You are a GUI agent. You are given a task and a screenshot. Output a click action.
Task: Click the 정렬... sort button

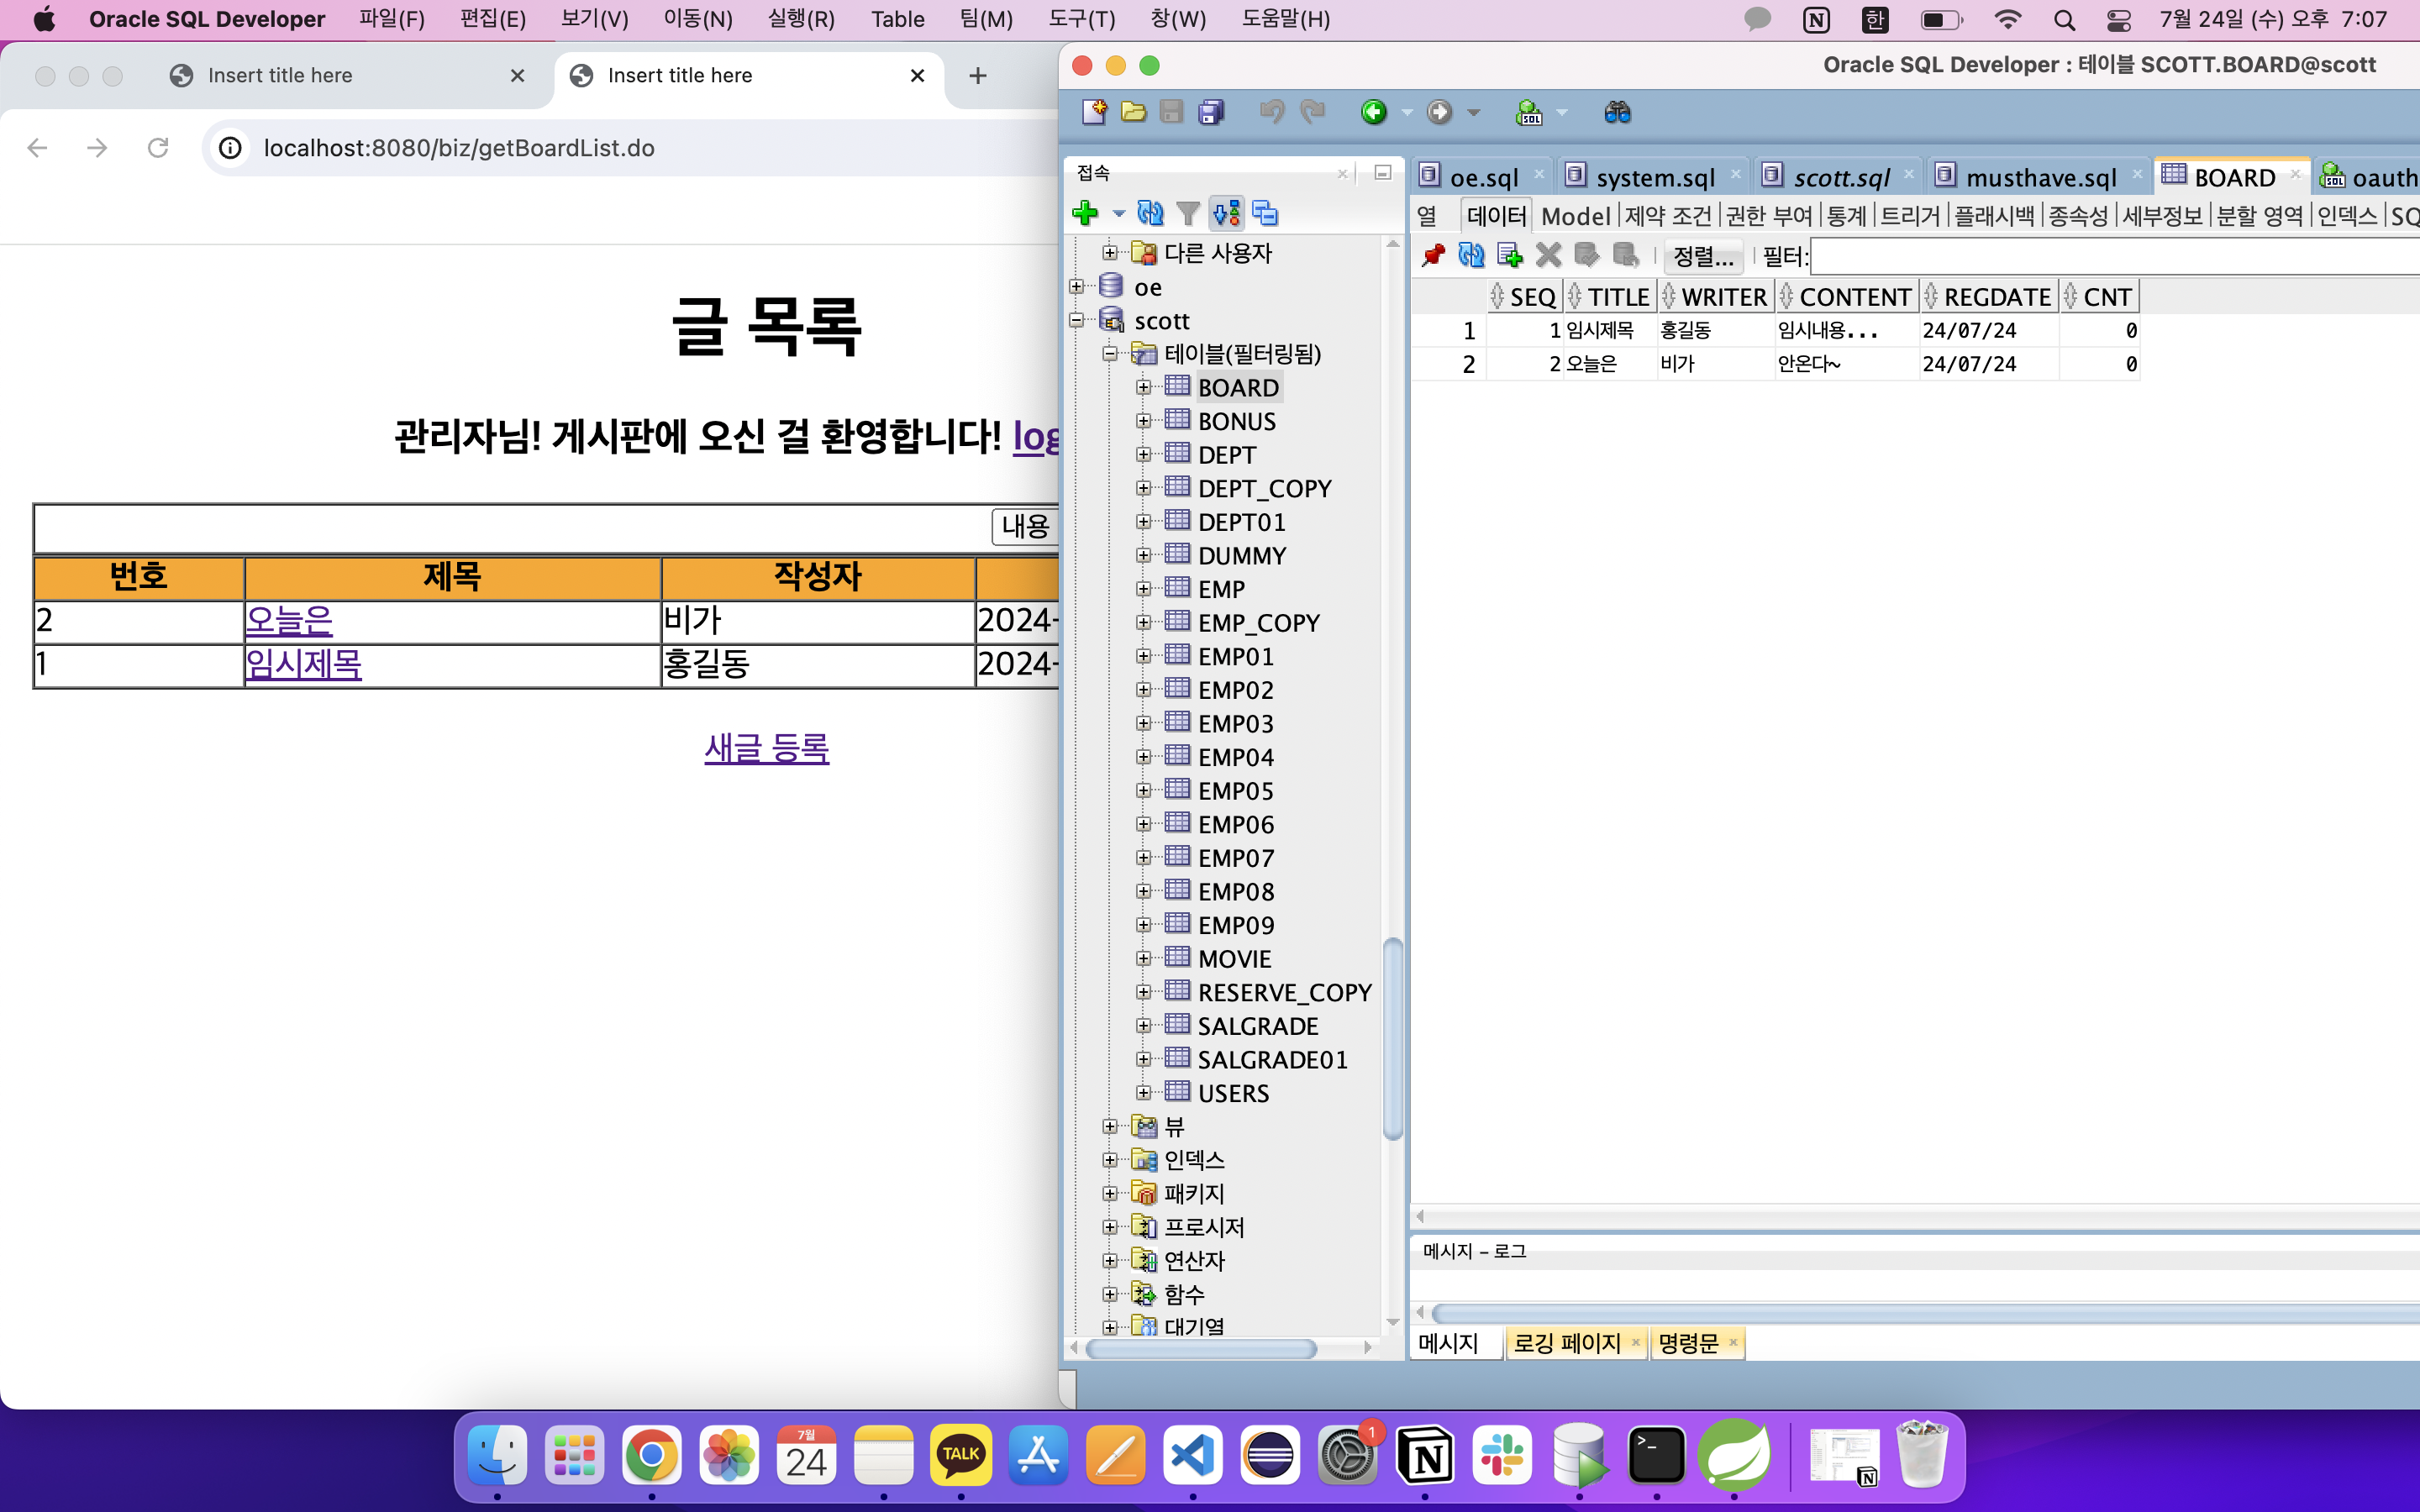(x=1703, y=256)
